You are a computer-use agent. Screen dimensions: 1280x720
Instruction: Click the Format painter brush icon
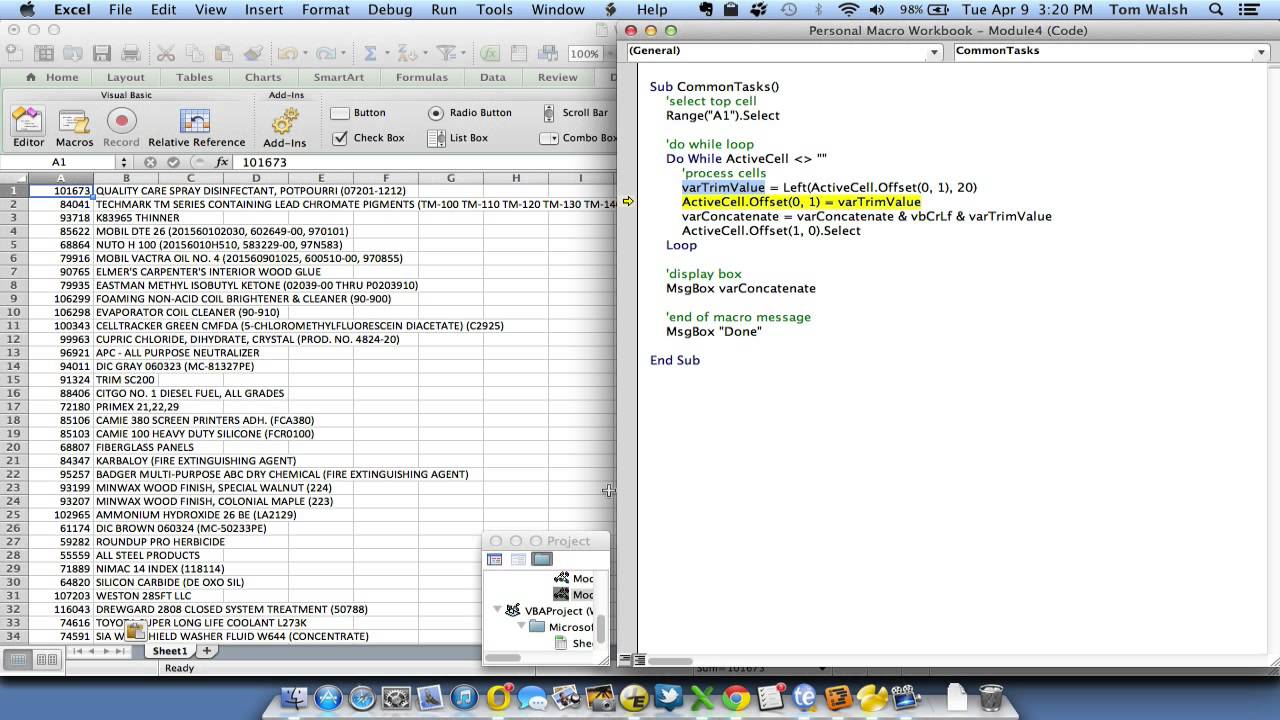click(253, 54)
